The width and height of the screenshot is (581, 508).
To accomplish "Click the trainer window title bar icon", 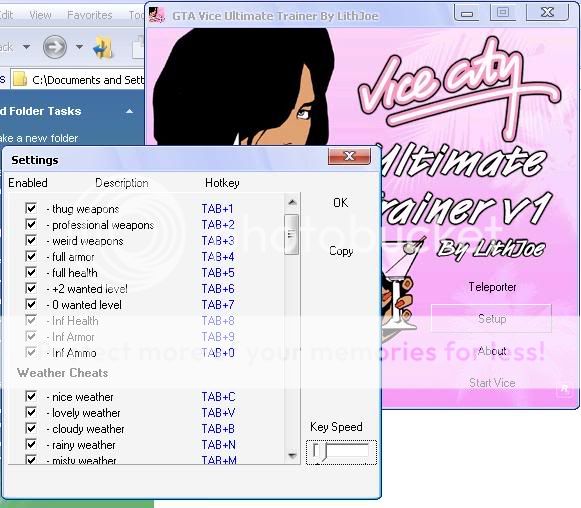I will 157,15.
